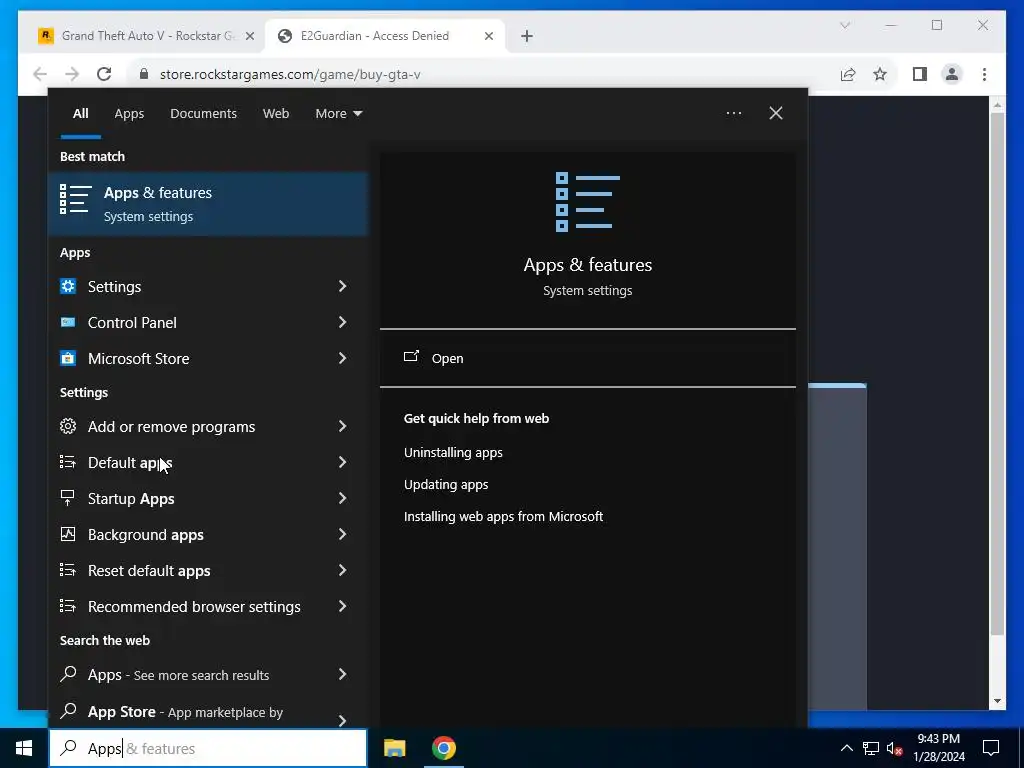Select E2Guardian Access Denied tab

[385, 36]
